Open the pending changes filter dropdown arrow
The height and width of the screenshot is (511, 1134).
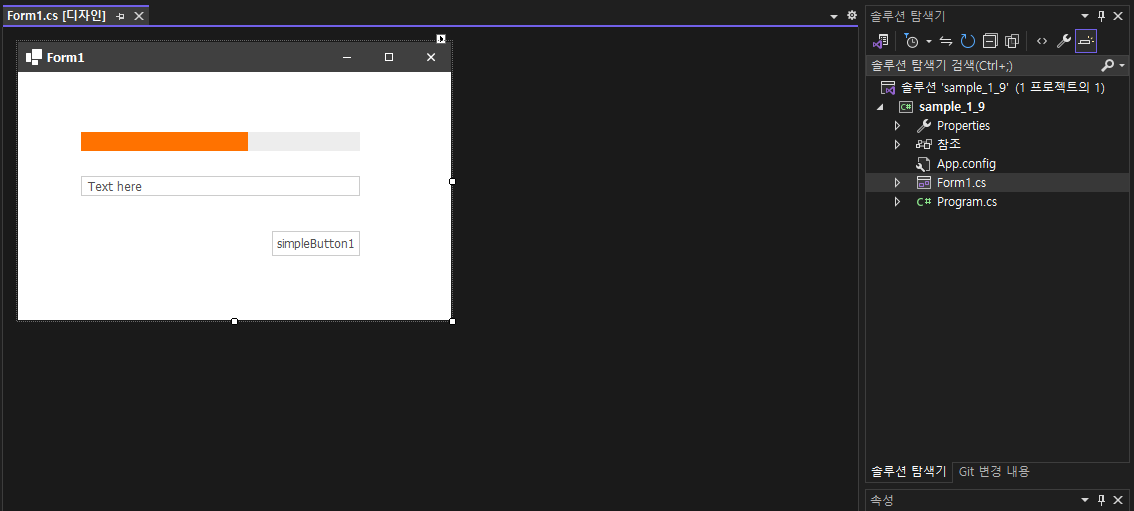[x=929, y=41]
